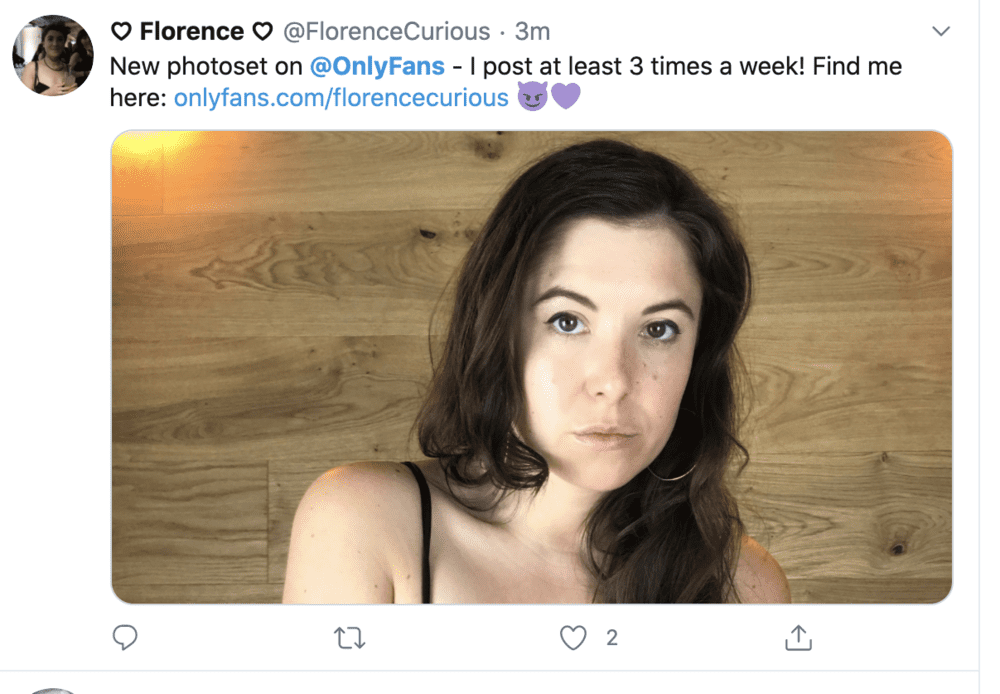Click the purple devil emoji
Image resolution: width=1000 pixels, height=694 pixels.
(533, 96)
